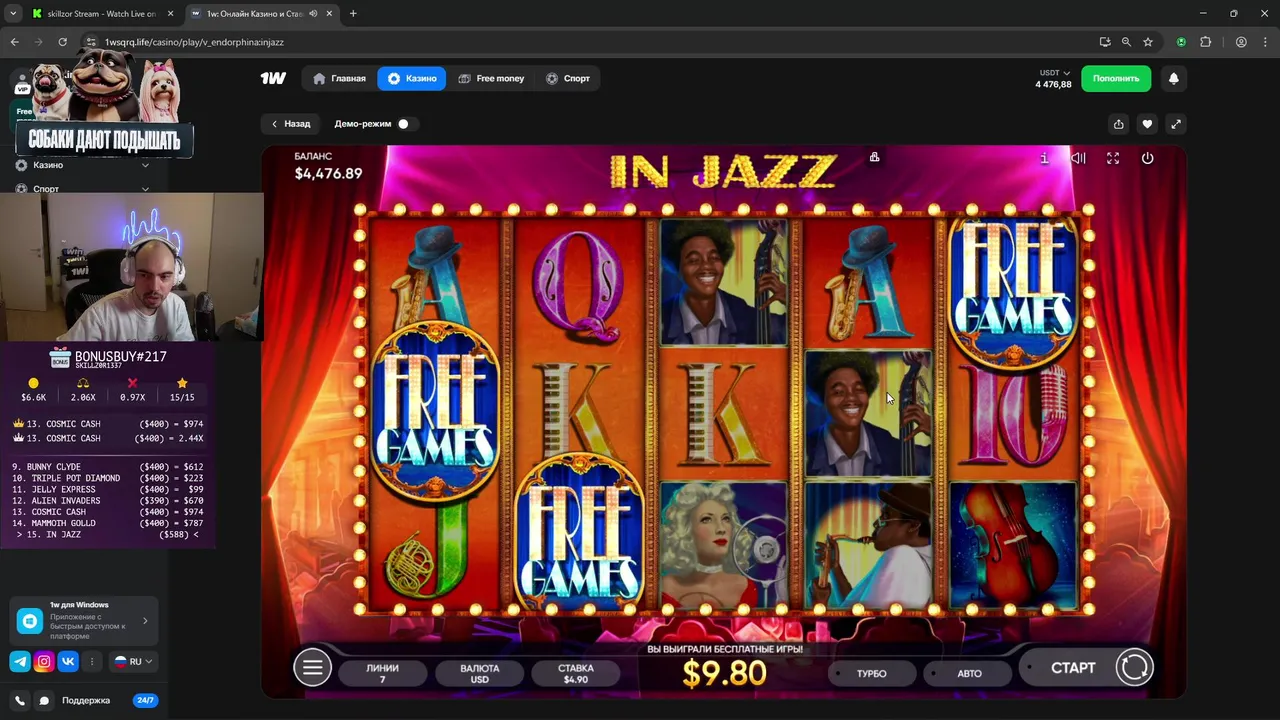
Task: Mute the game sound speaker icon
Action: click(1078, 158)
